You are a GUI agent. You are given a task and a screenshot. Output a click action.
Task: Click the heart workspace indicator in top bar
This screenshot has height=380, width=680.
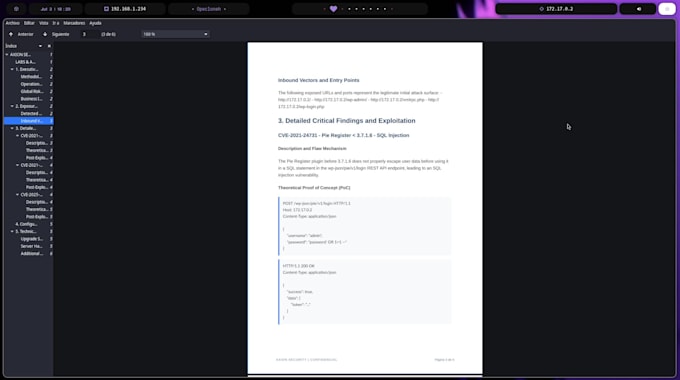pyautogui.click(x=333, y=9)
